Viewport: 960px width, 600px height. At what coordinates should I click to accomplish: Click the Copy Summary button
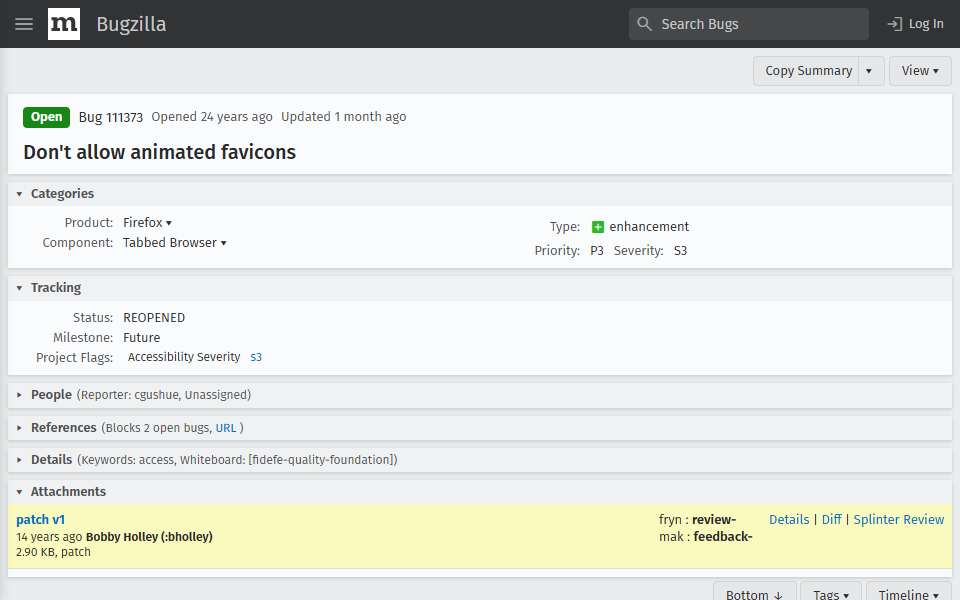(808, 71)
